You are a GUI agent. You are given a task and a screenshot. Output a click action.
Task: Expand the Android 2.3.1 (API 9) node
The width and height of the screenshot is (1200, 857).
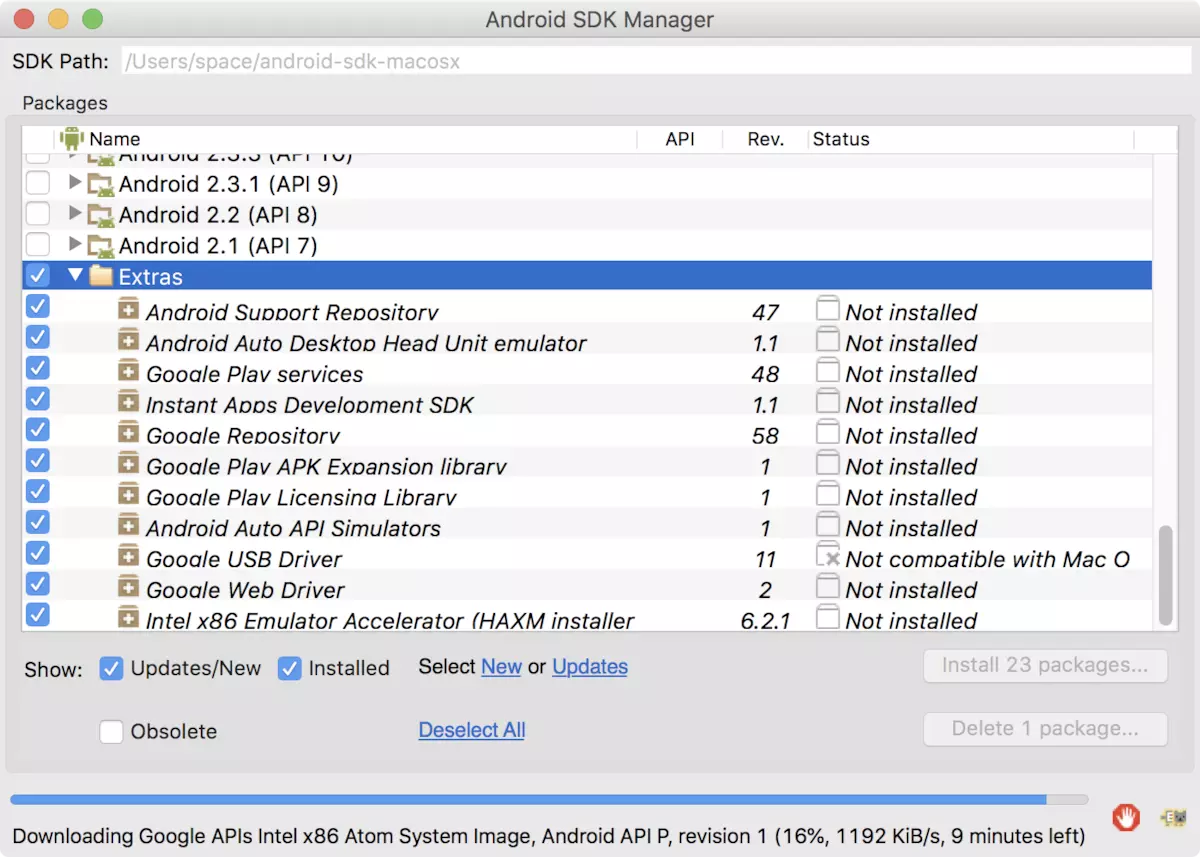(75, 183)
